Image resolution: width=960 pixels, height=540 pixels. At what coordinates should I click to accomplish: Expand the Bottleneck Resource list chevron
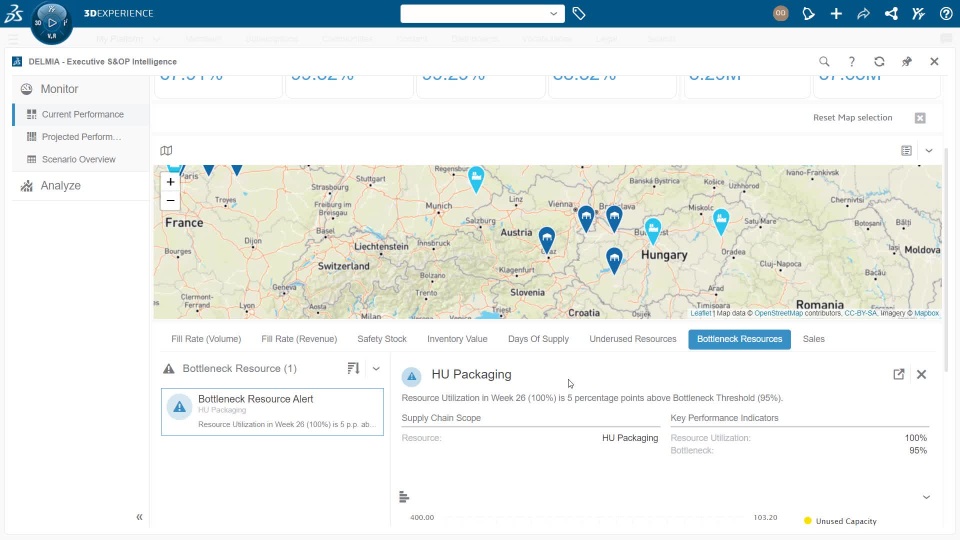[376, 369]
